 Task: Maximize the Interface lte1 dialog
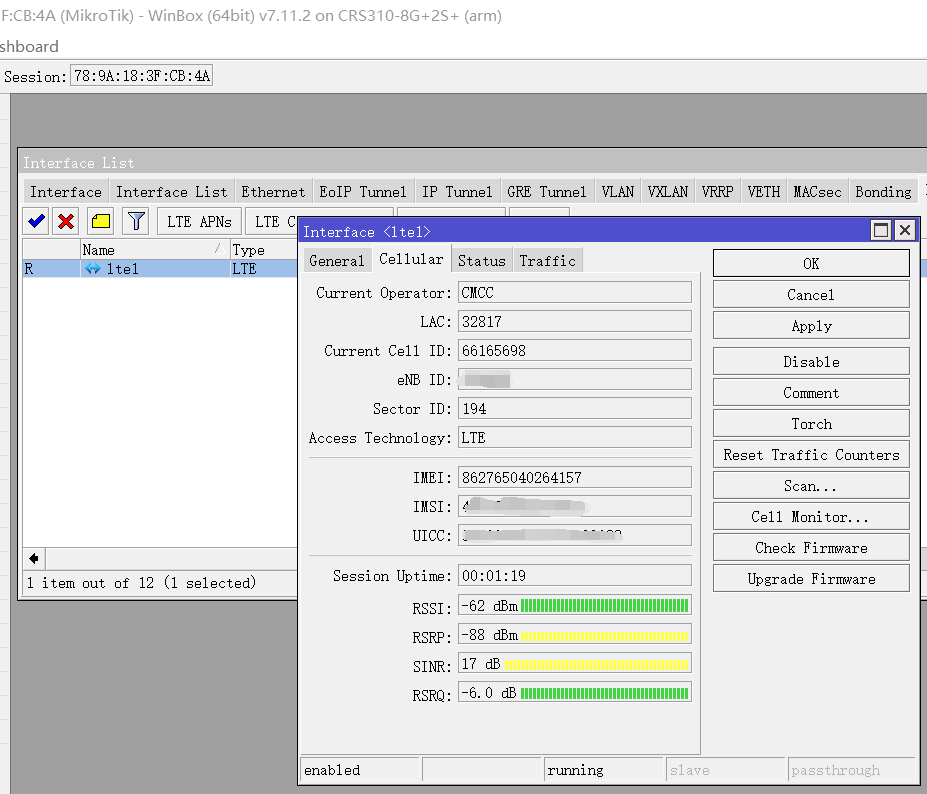pos(880,230)
